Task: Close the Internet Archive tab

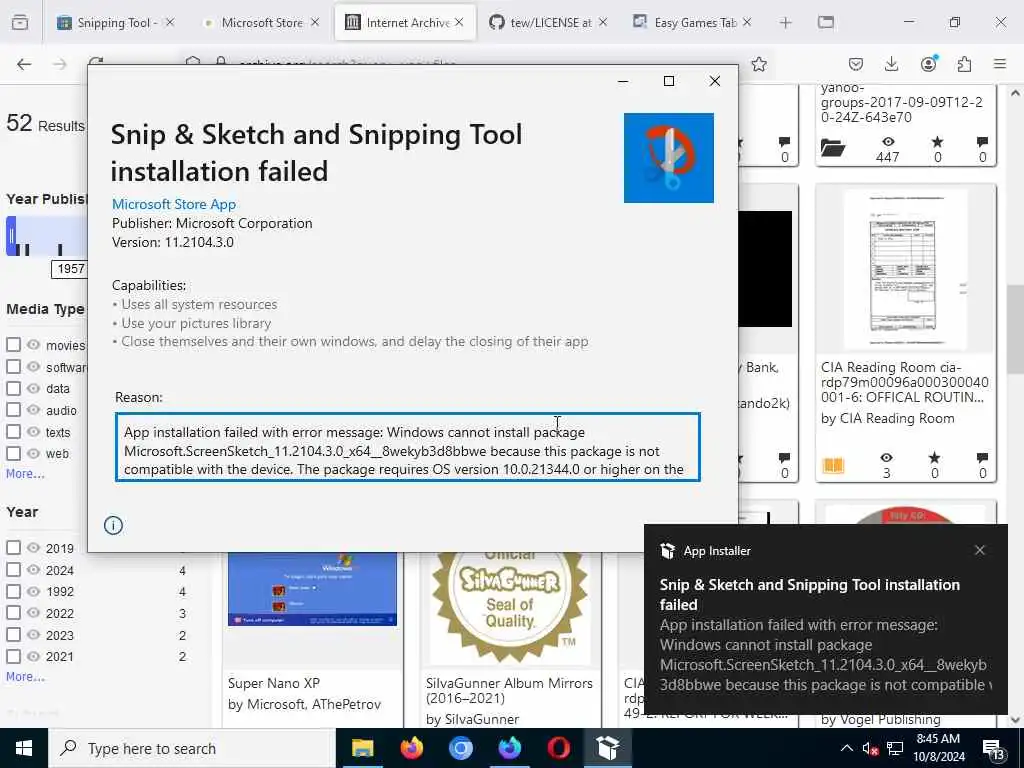Action: pos(459,22)
